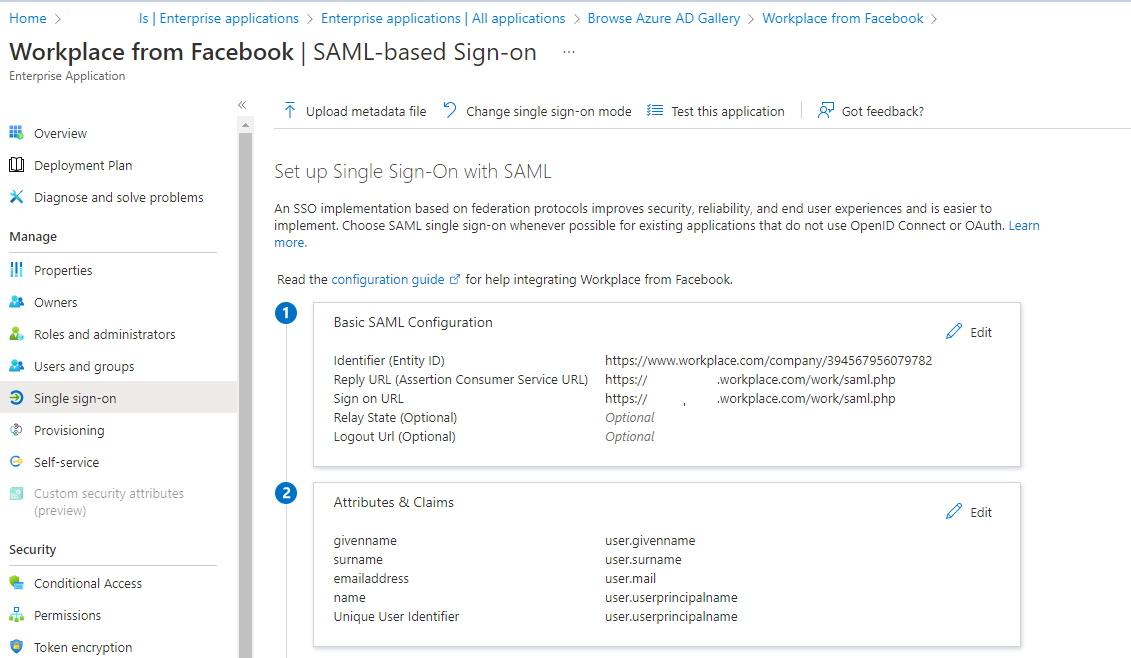
Task: Click Optional value for Logout Url
Action: [x=630, y=437]
